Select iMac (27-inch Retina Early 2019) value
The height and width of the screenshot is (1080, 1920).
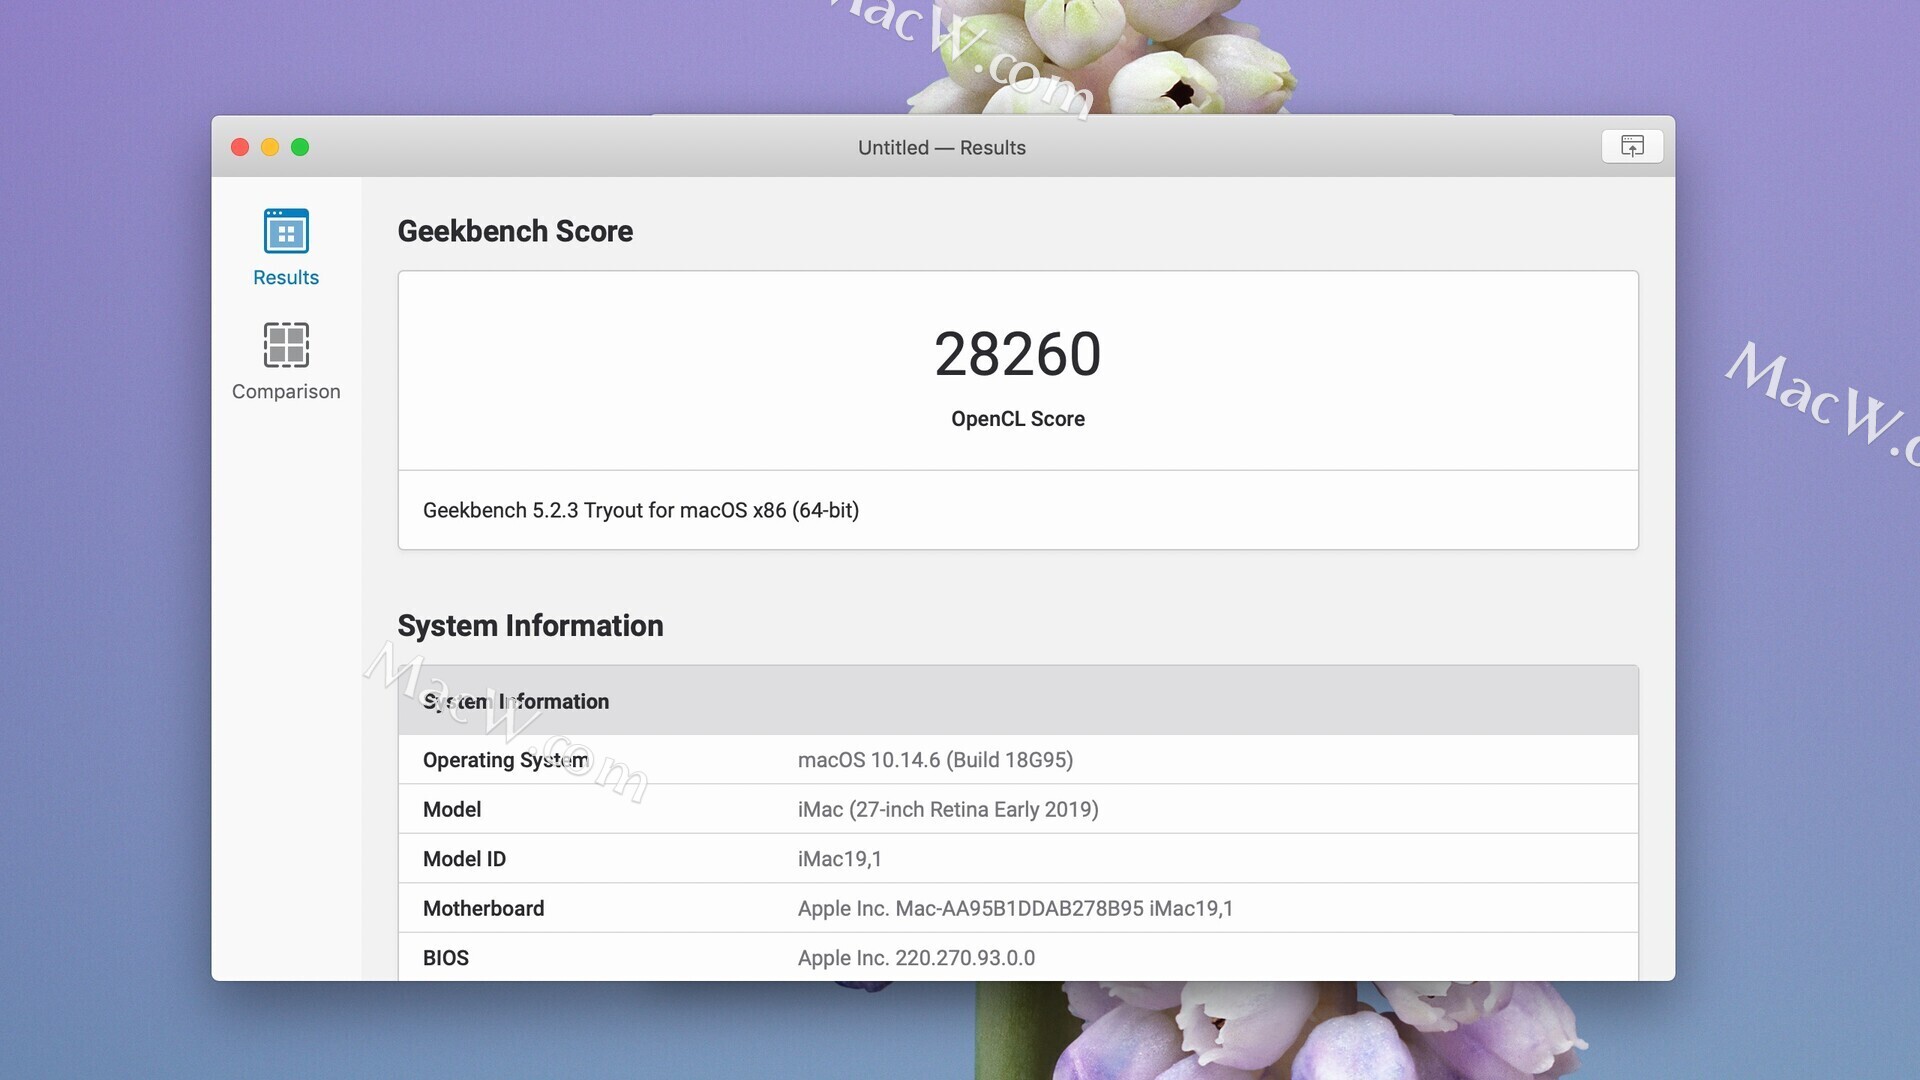pyautogui.click(x=948, y=810)
